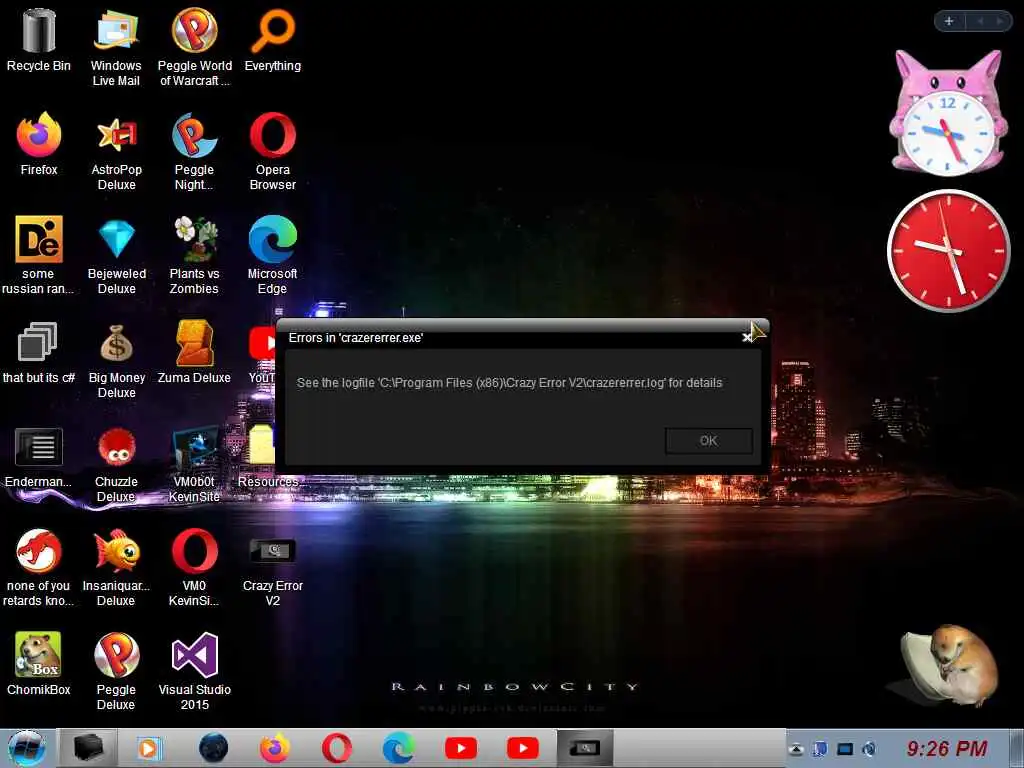Show hidden system tray icons
Screen dimensions: 1024x768
coord(796,750)
